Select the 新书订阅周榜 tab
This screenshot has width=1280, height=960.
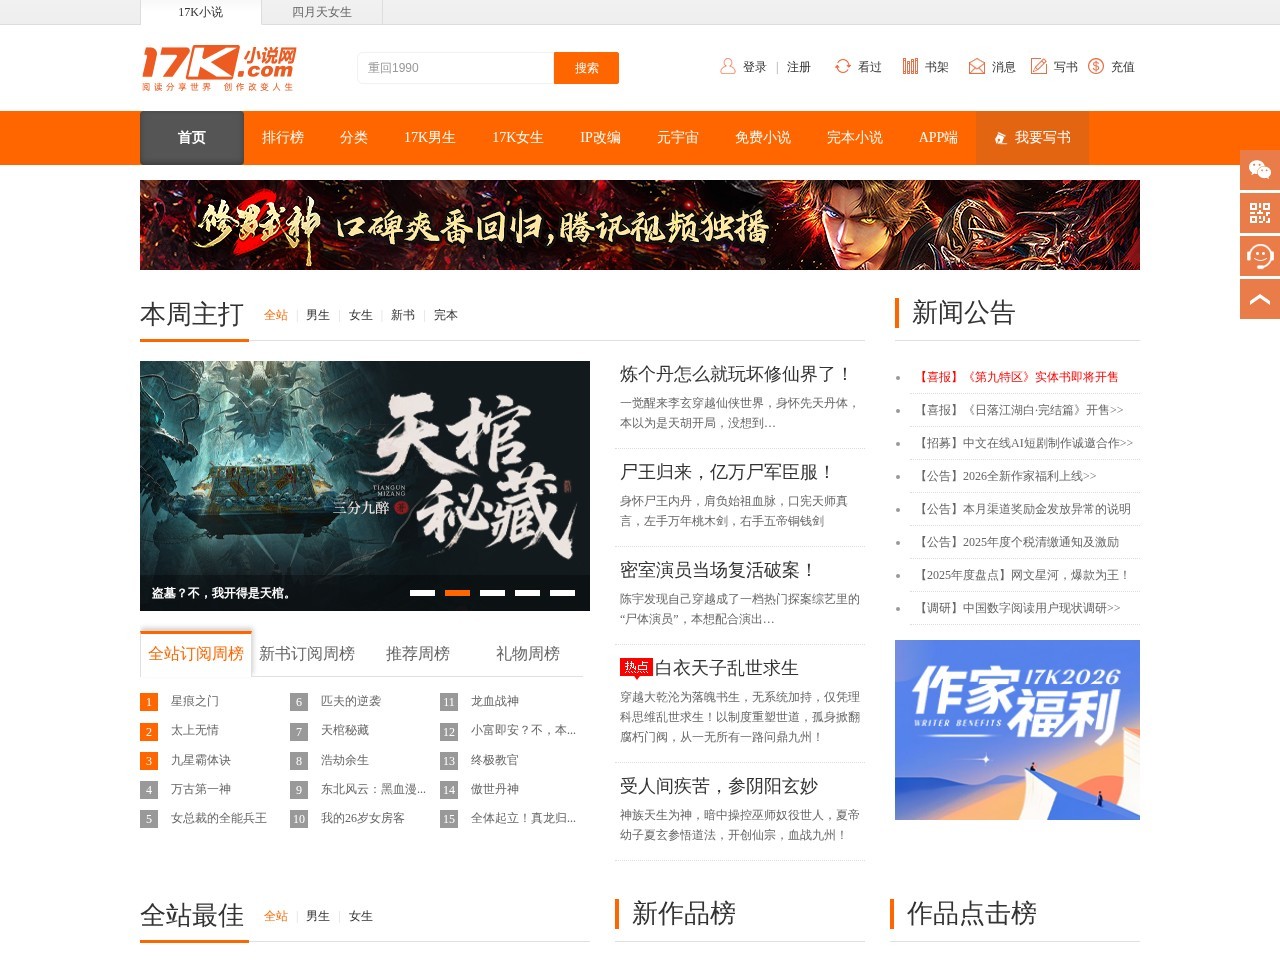307,653
